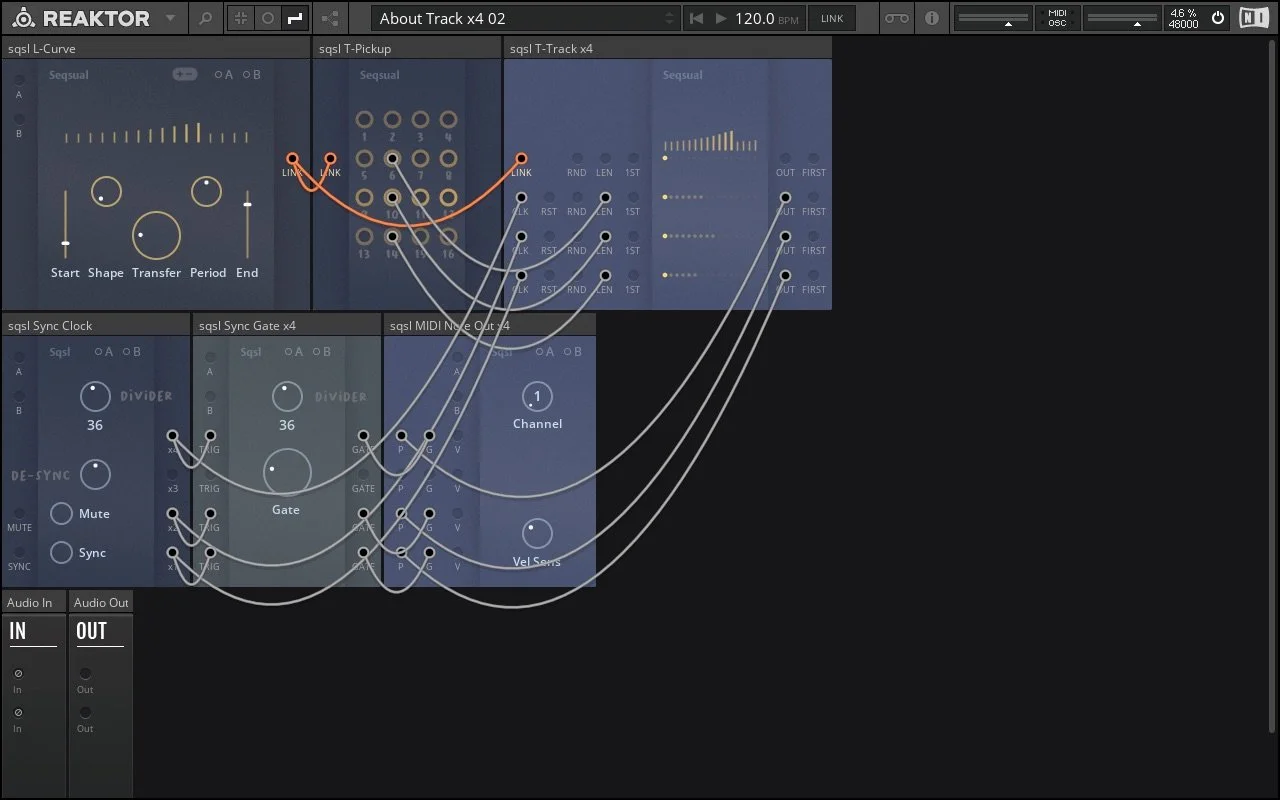Start playback with the play button
Image resolution: width=1280 pixels, height=800 pixels.
point(721,18)
